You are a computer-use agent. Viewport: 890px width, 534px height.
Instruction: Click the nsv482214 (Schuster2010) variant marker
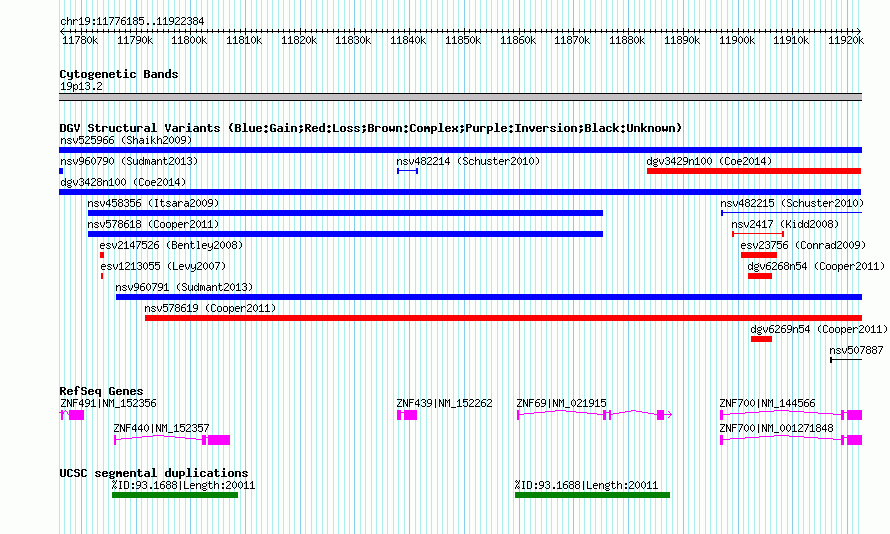point(408,171)
